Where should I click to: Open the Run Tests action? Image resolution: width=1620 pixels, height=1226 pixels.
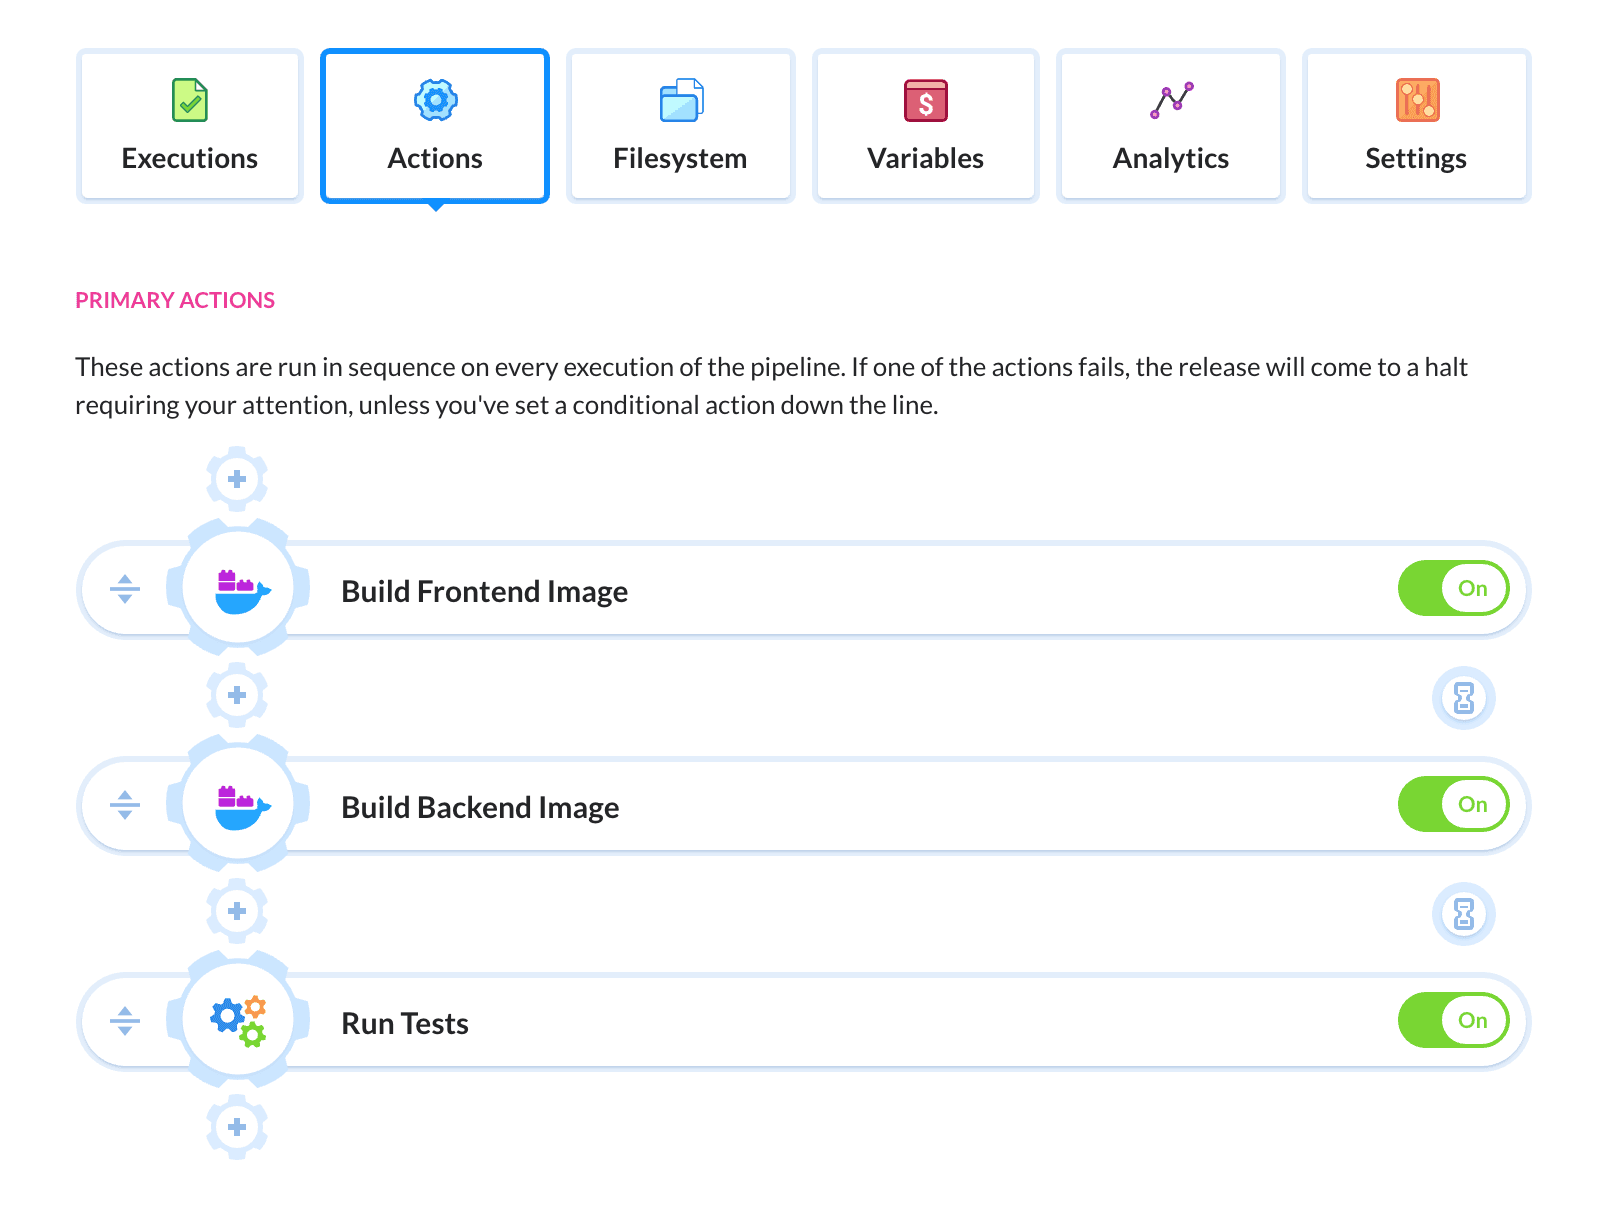tap(405, 1023)
